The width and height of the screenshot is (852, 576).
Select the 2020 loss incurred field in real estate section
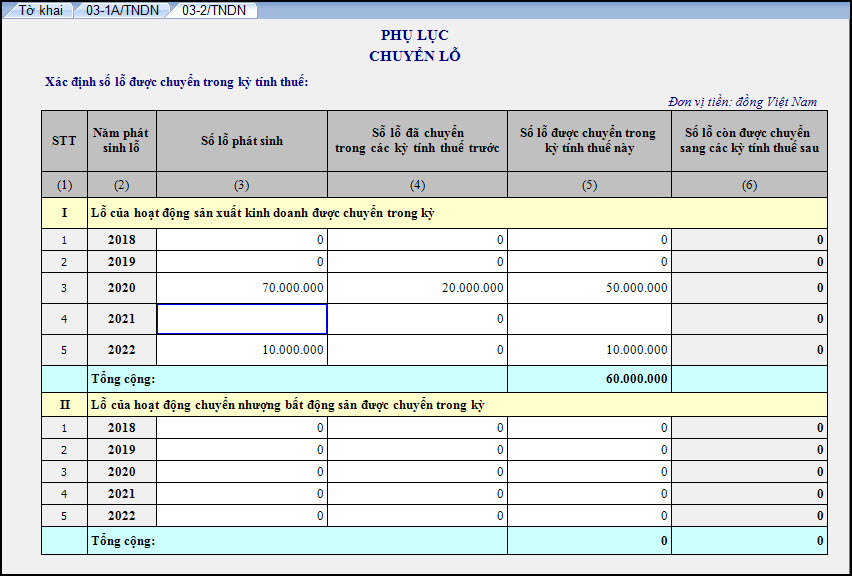242,472
